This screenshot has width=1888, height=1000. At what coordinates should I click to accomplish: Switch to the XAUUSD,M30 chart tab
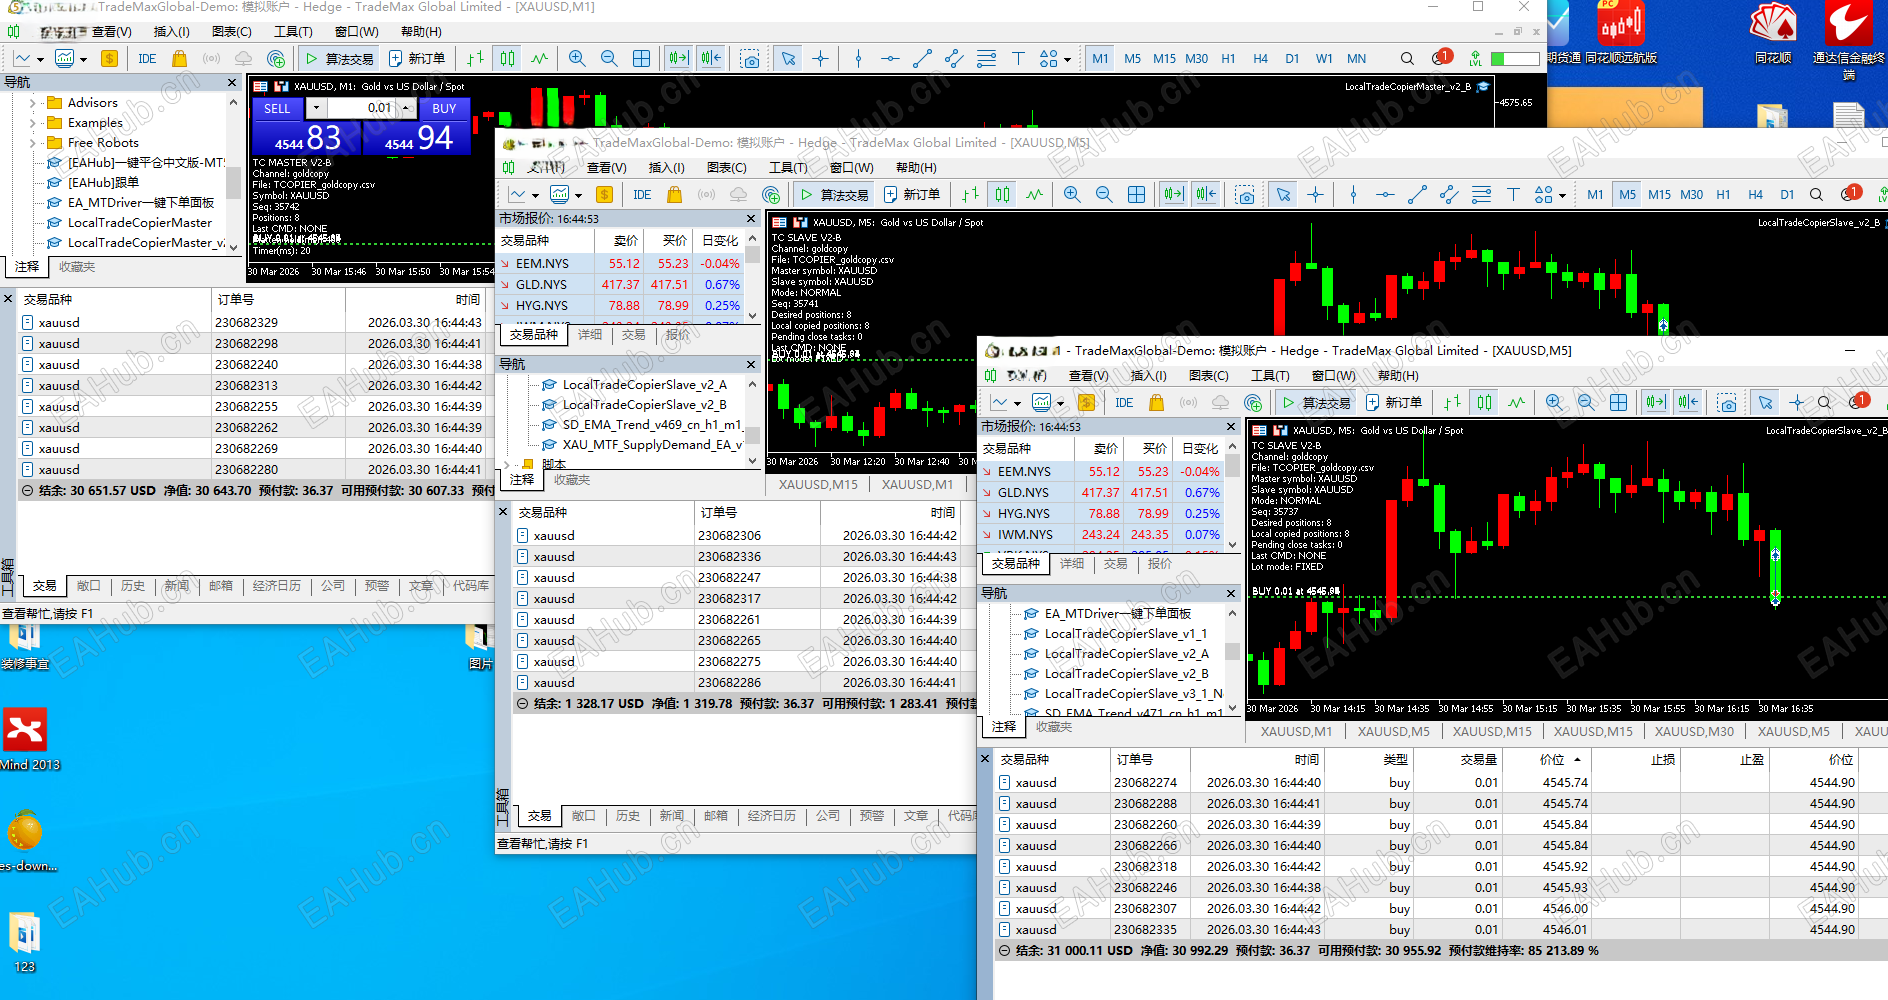(x=1693, y=731)
